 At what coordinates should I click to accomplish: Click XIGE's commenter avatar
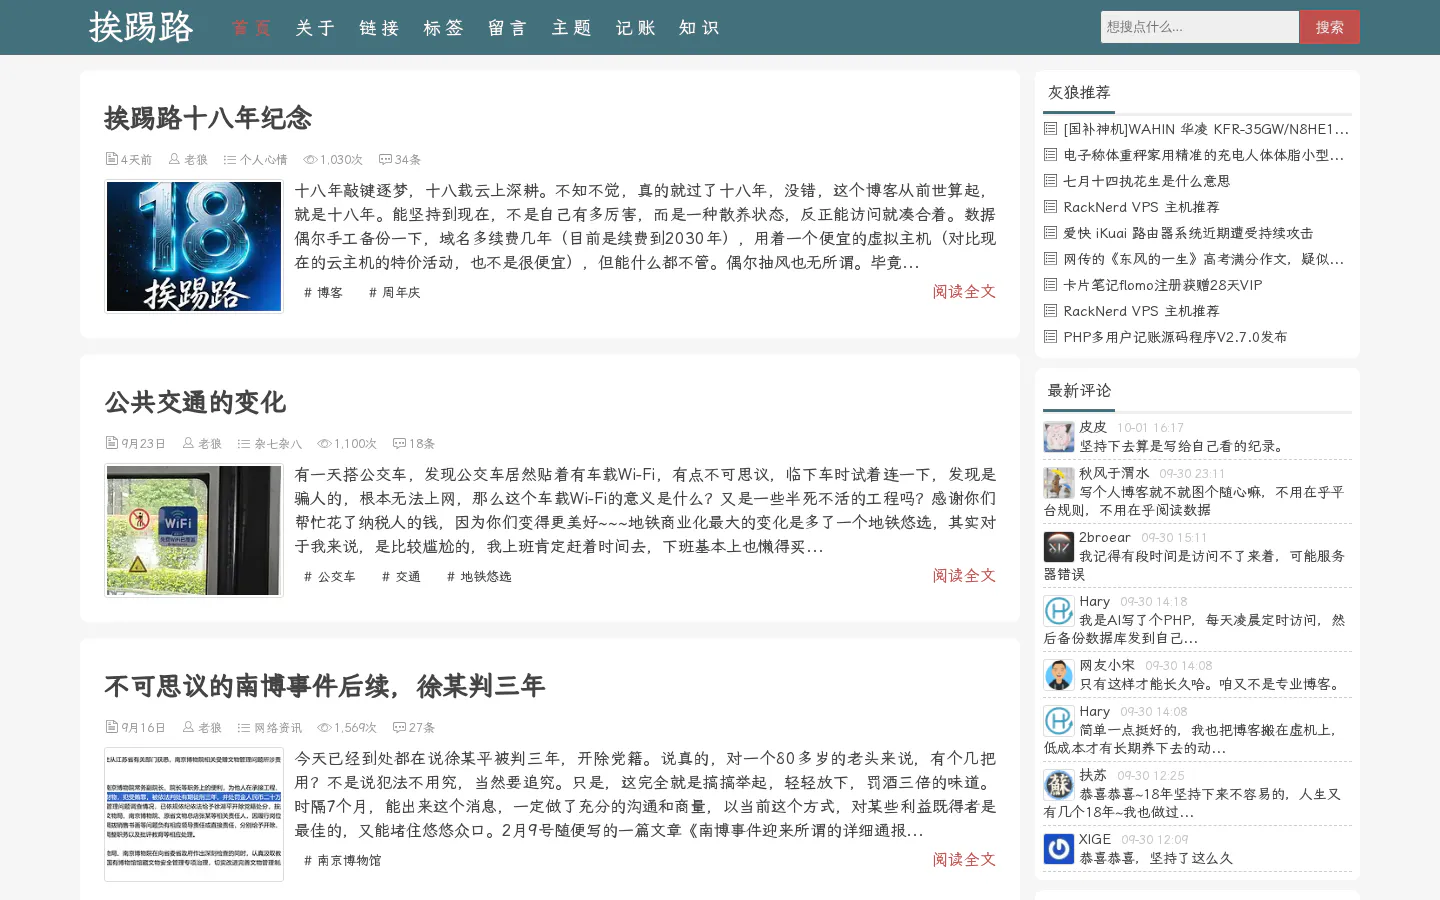(x=1059, y=849)
